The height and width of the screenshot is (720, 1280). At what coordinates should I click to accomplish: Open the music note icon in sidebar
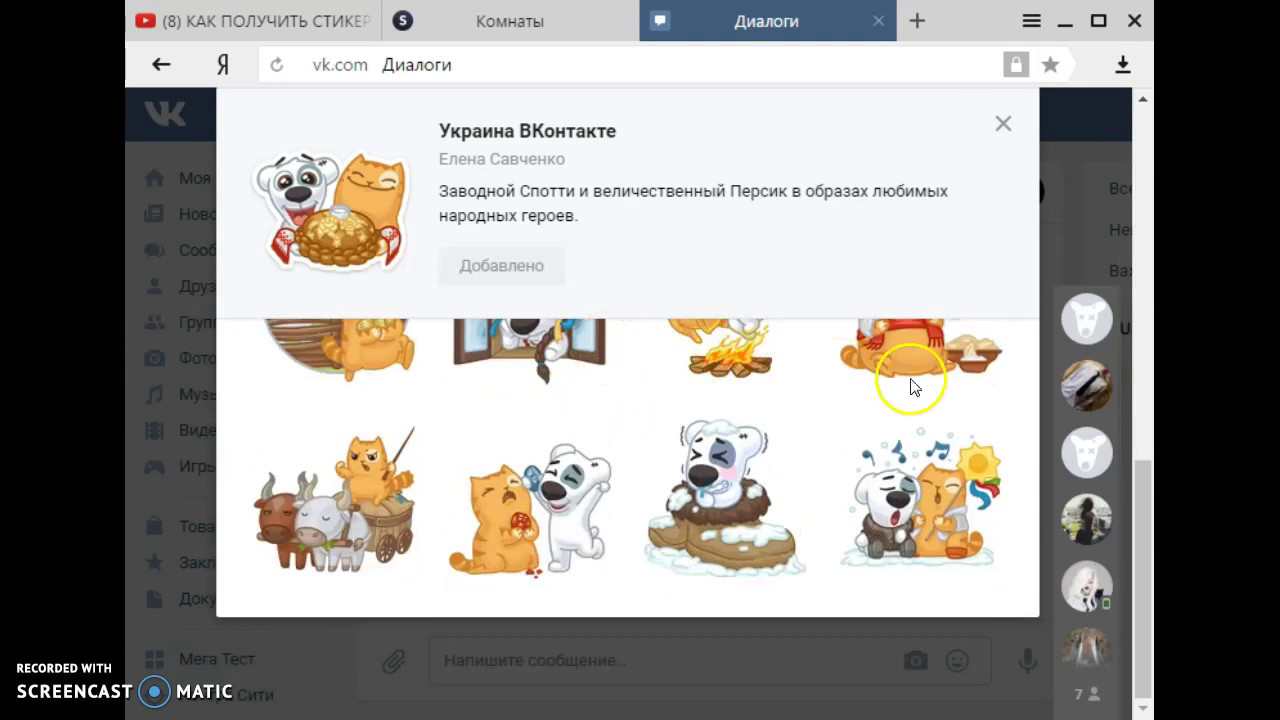click(154, 394)
